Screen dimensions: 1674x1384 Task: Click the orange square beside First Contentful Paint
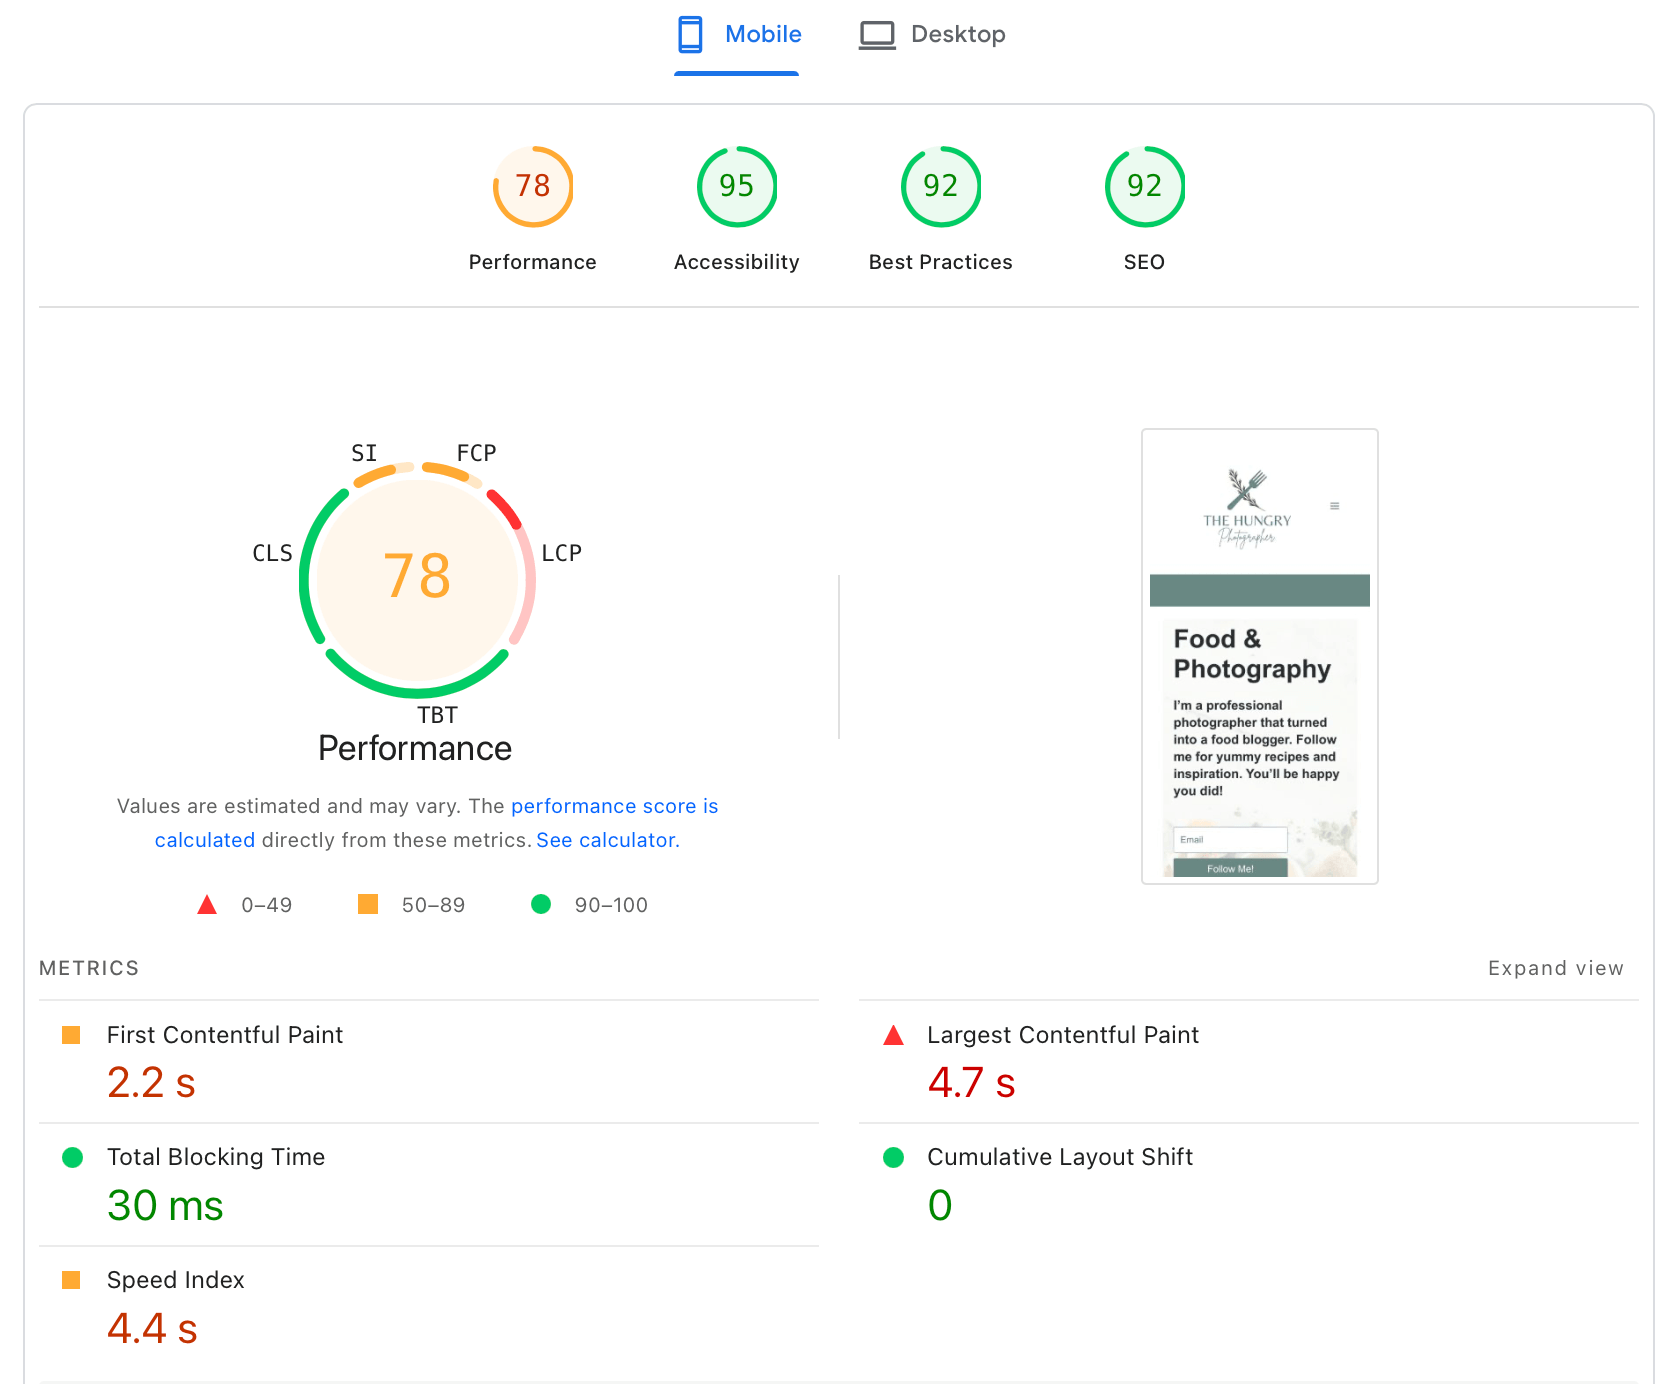click(x=71, y=1035)
